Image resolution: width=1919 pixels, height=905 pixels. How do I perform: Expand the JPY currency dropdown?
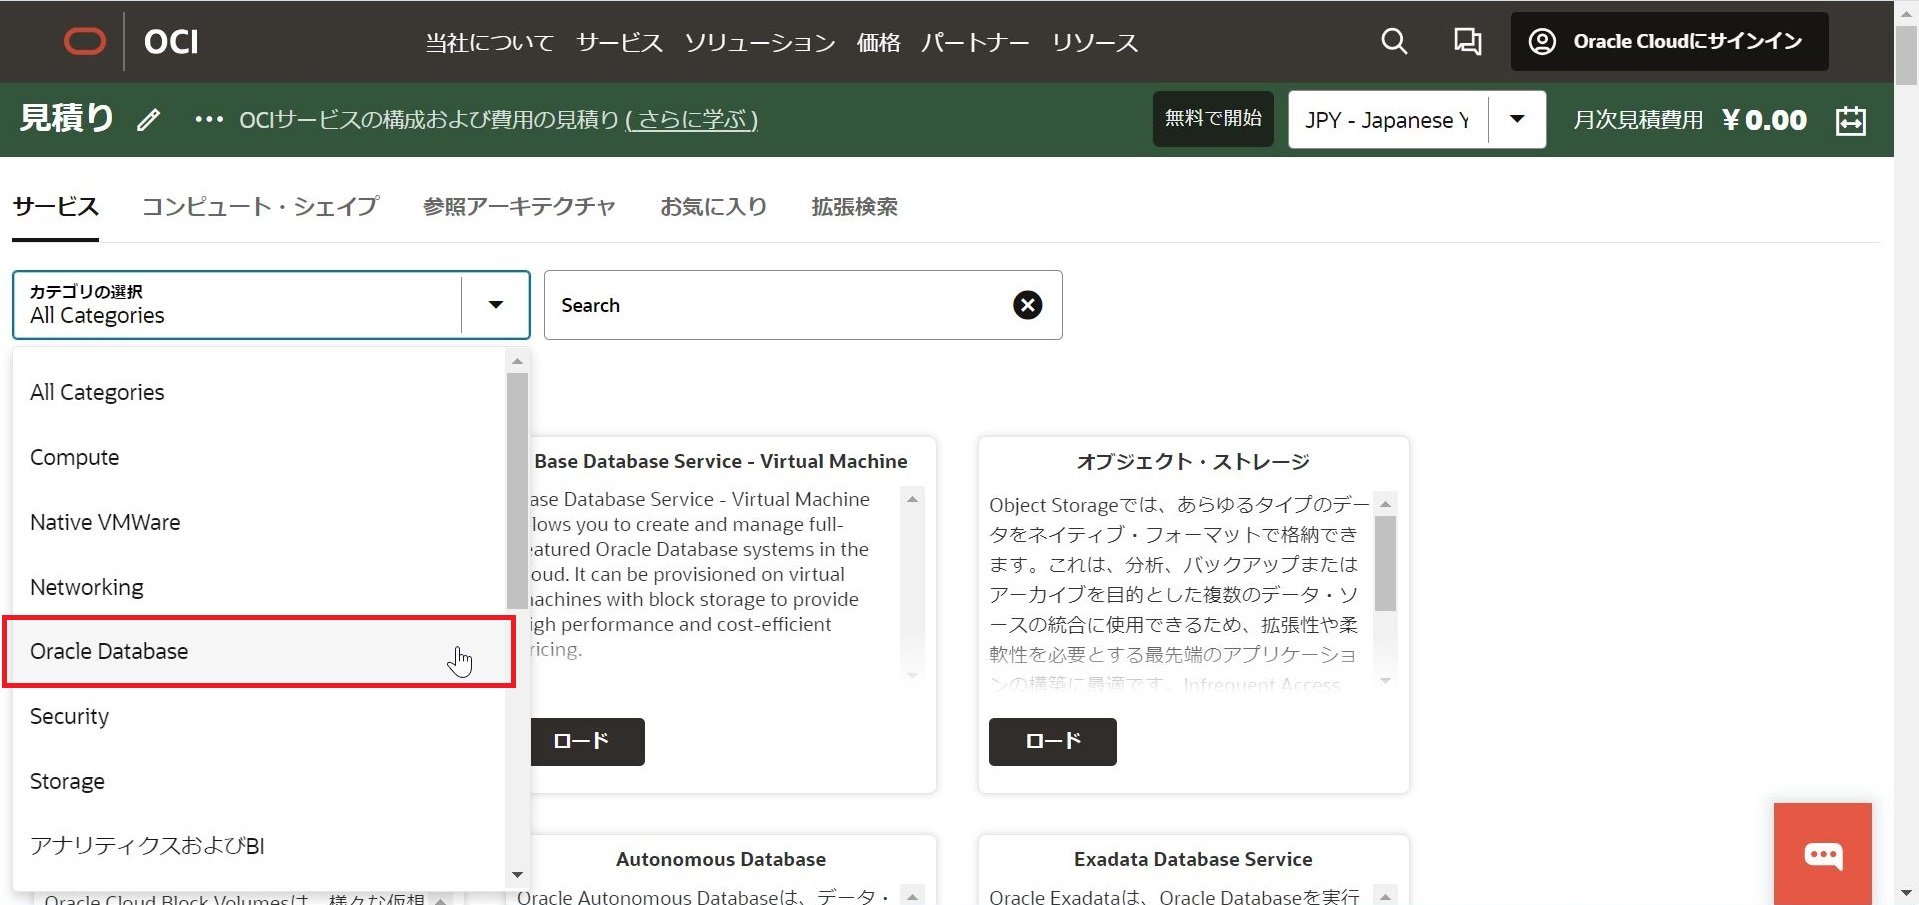click(x=1516, y=120)
